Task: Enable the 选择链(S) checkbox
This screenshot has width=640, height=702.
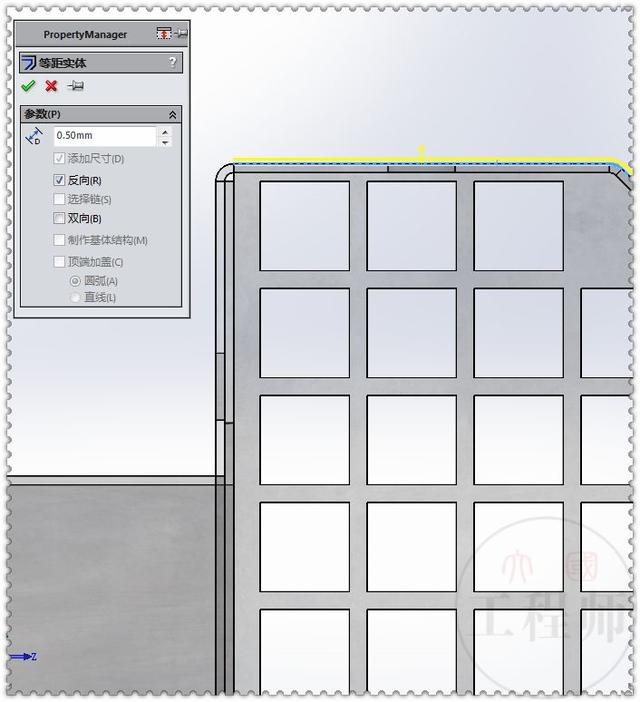Action: [x=59, y=199]
